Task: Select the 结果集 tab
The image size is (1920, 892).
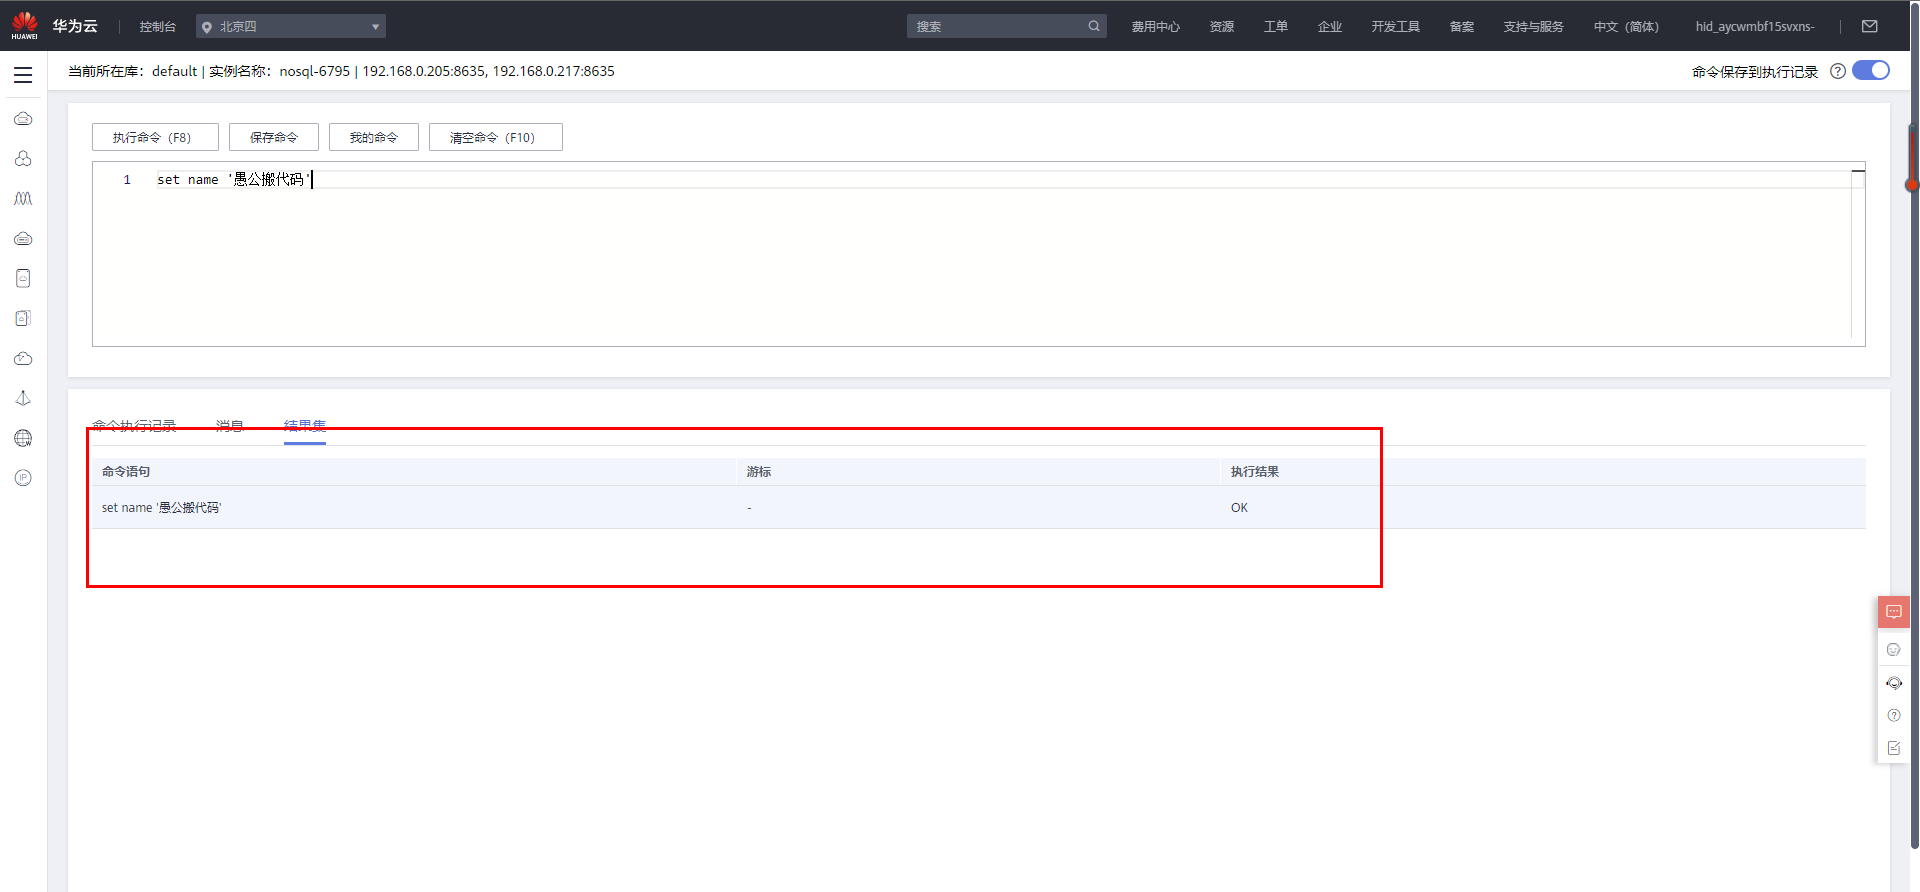Action: 305,426
